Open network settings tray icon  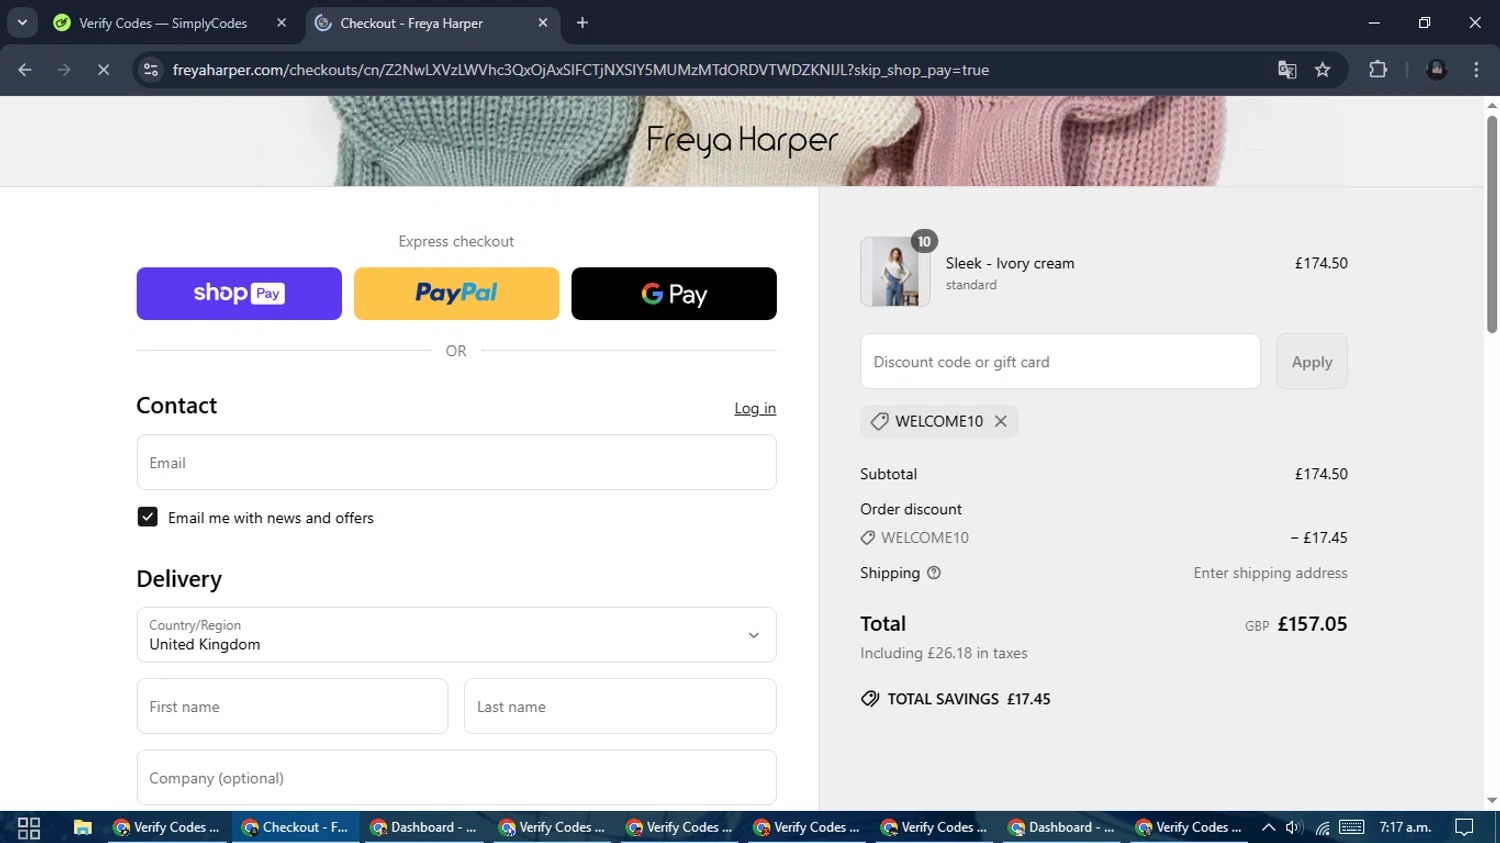point(1322,827)
